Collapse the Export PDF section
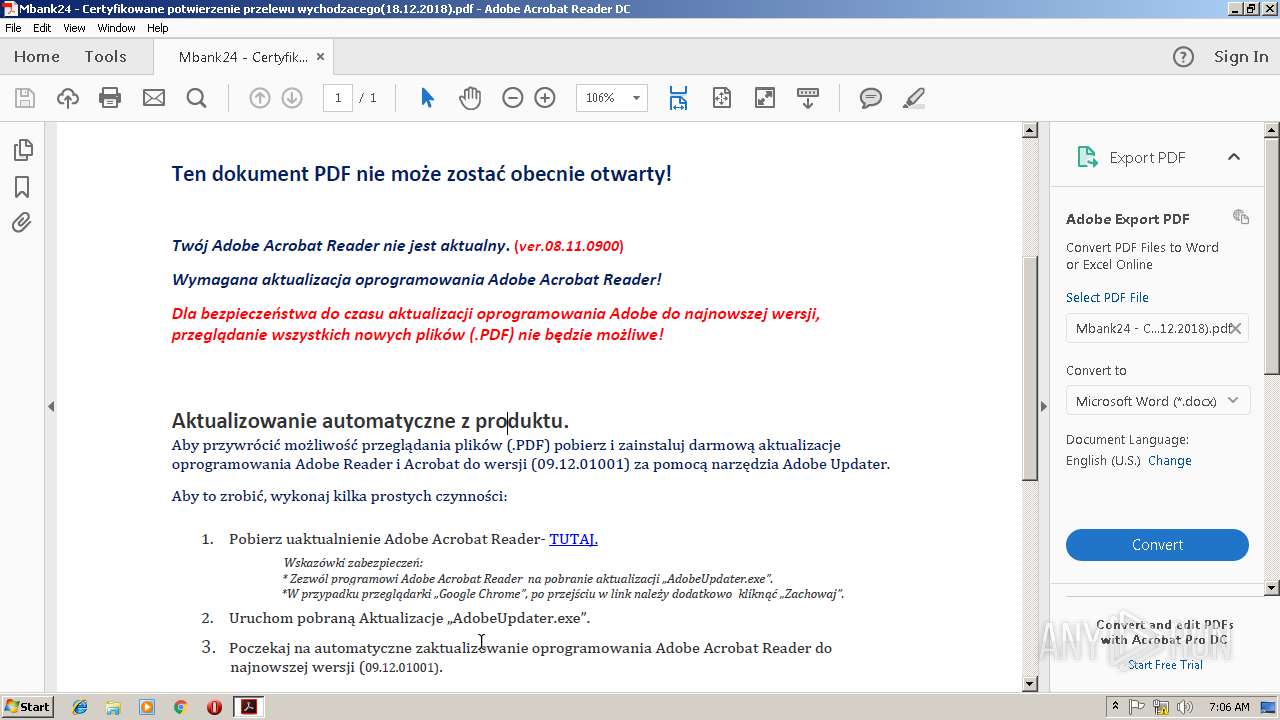The width and height of the screenshot is (1280, 720). [x=1234, y=157]
